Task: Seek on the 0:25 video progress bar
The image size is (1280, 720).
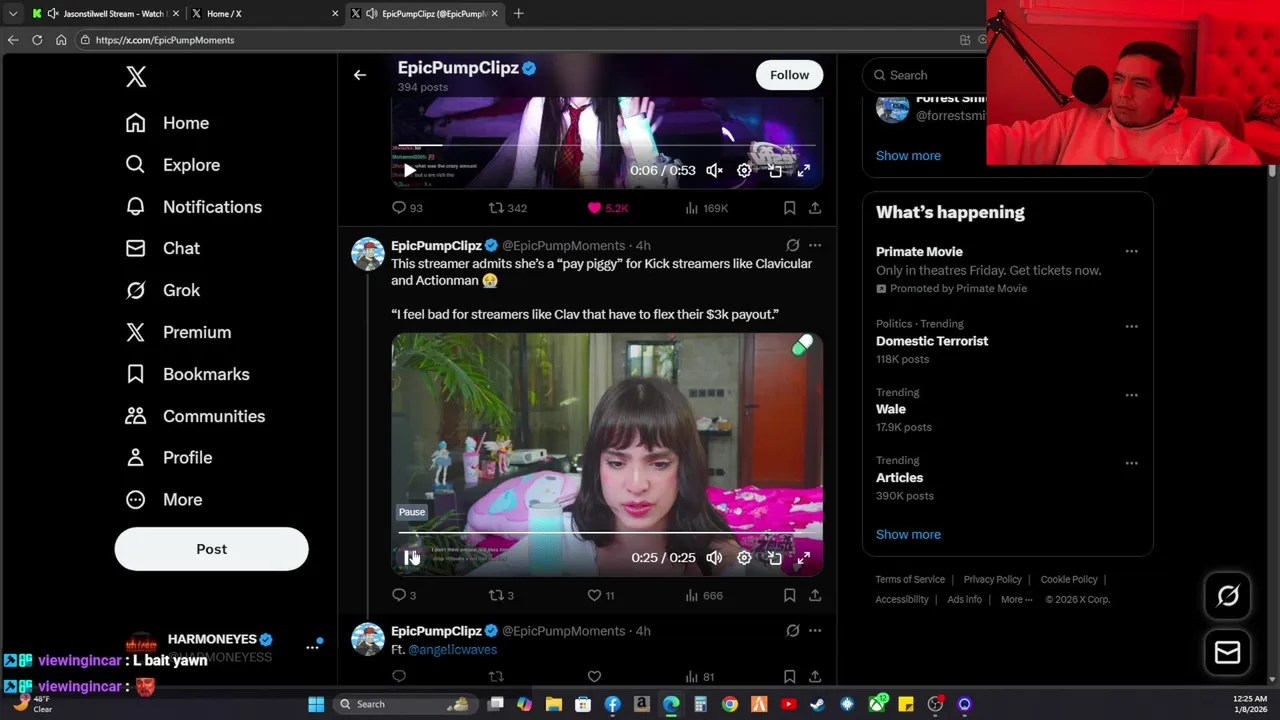Action: click(x=607, y=533)
